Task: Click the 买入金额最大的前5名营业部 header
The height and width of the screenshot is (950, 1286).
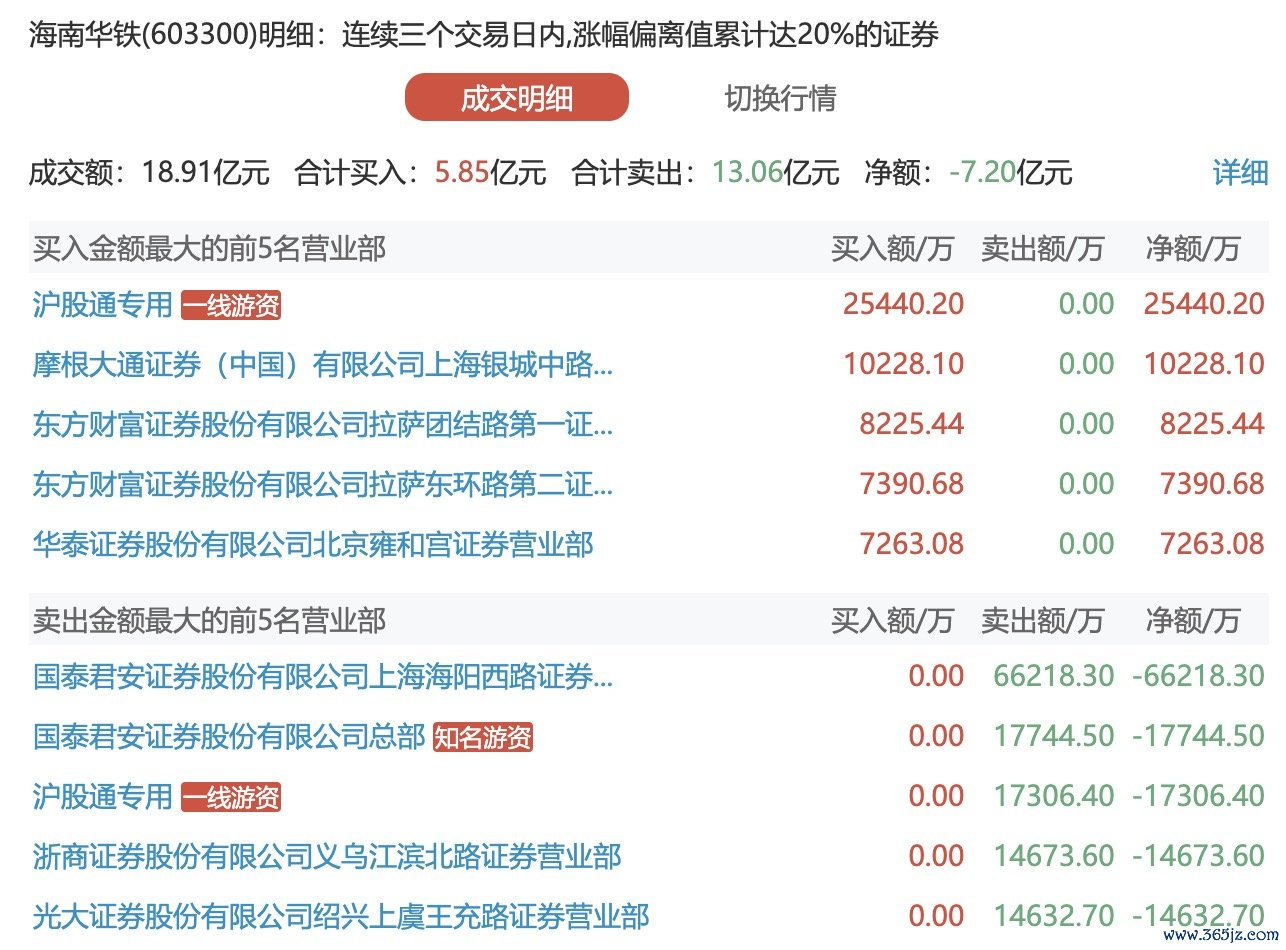Action: point(209,249)
